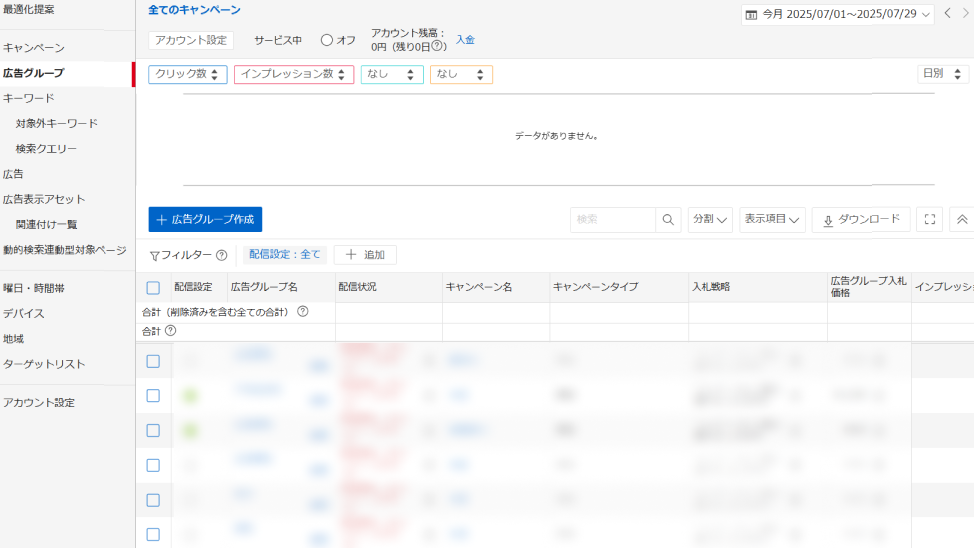974x548 pixels.
Task: Open キャンペーン in sidebar
Action: tap(34, 48)
